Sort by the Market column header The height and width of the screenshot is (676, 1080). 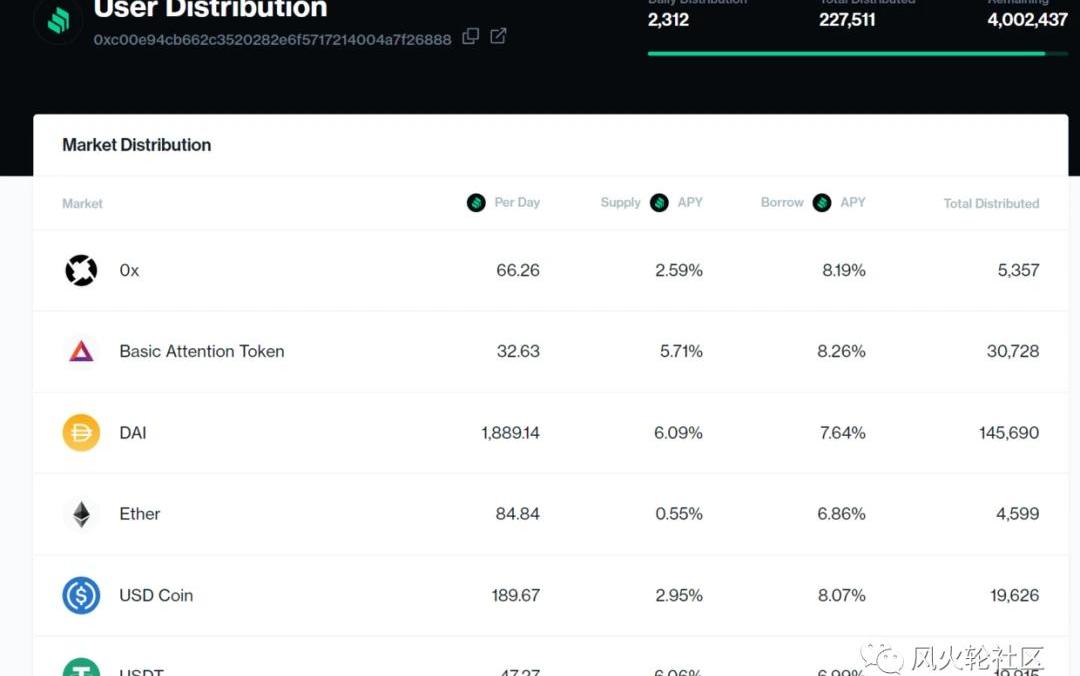click(x=82, y=203)
